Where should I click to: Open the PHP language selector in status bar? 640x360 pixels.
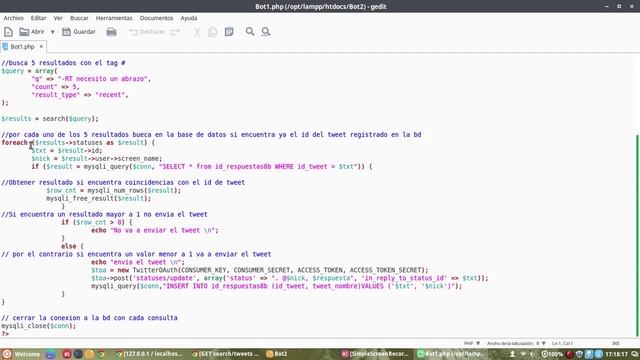point(472,344)
